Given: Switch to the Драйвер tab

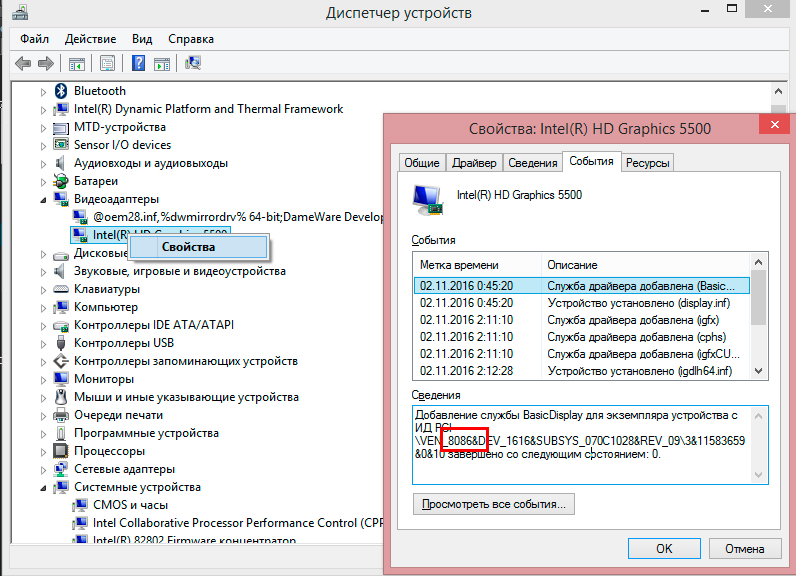Looking at the screenshot, I should pyautogui.click(x=473, y=163).
